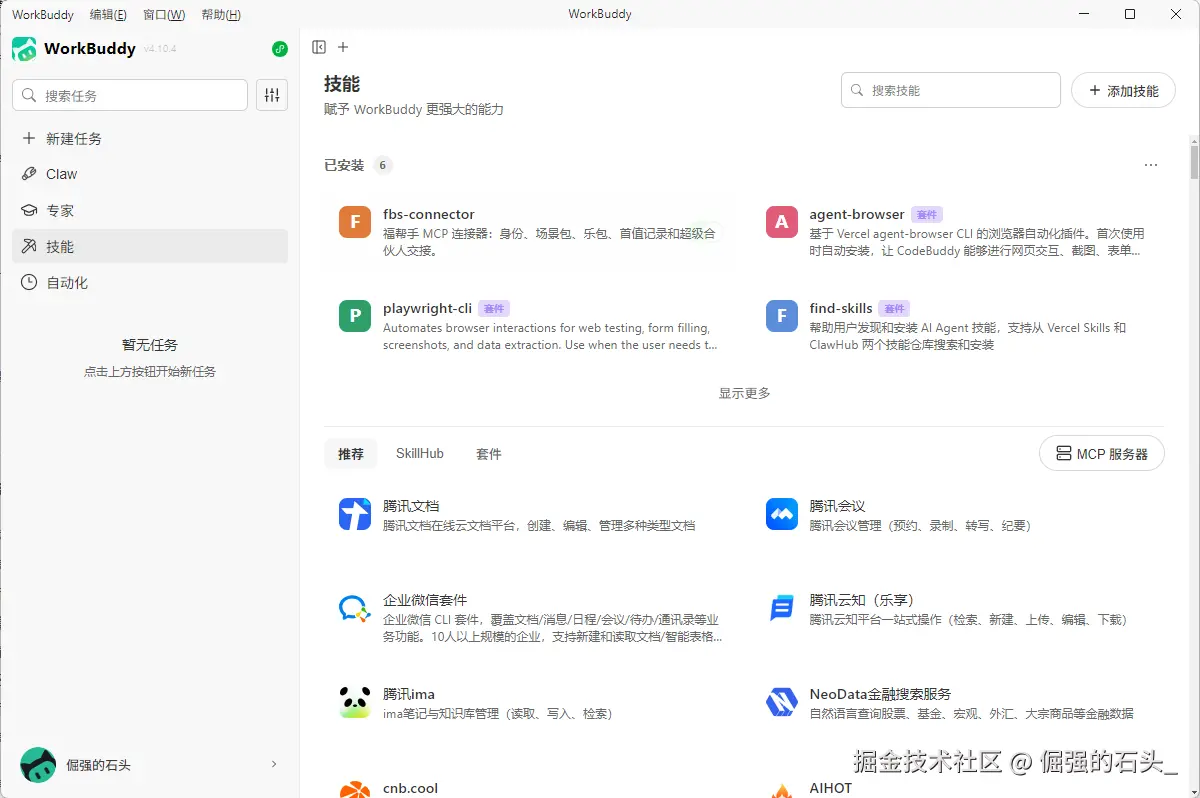Focus the 搜索任务 input field

130,95
